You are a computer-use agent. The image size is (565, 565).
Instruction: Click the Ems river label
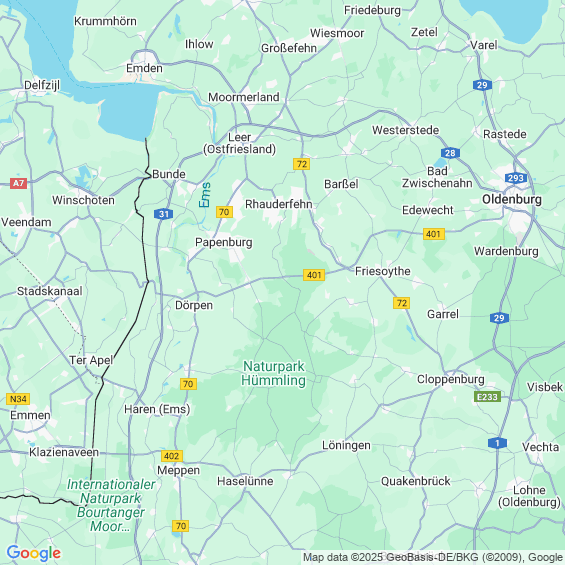[205, 195]
